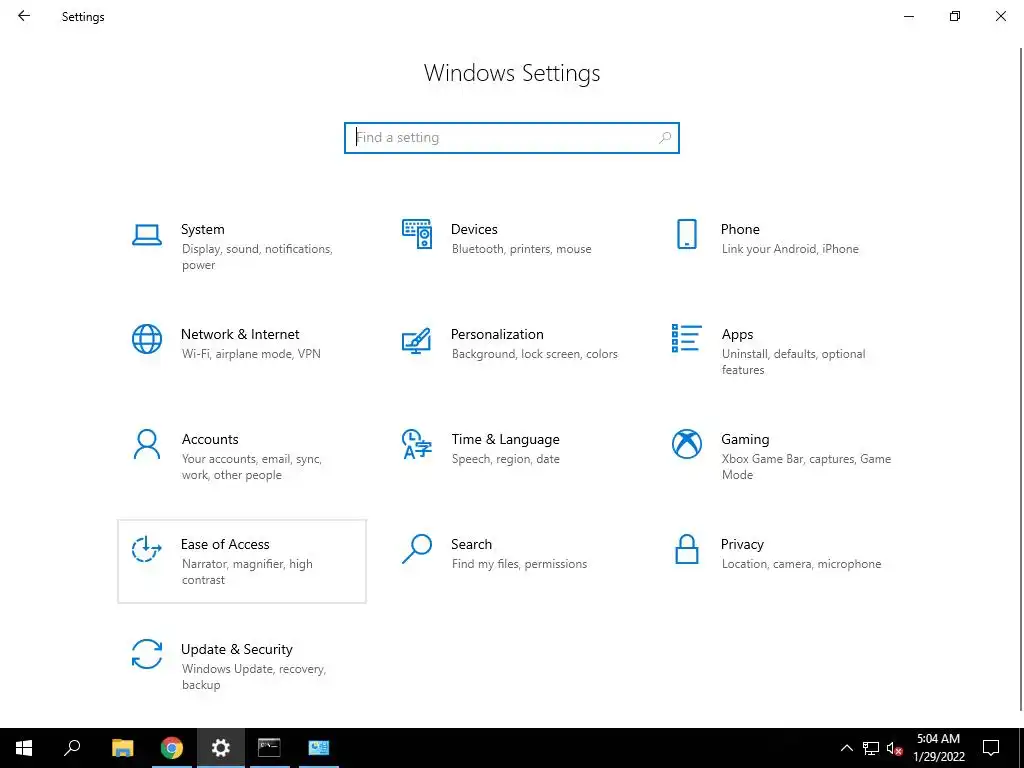Click the System heading text

coord(202,229)
